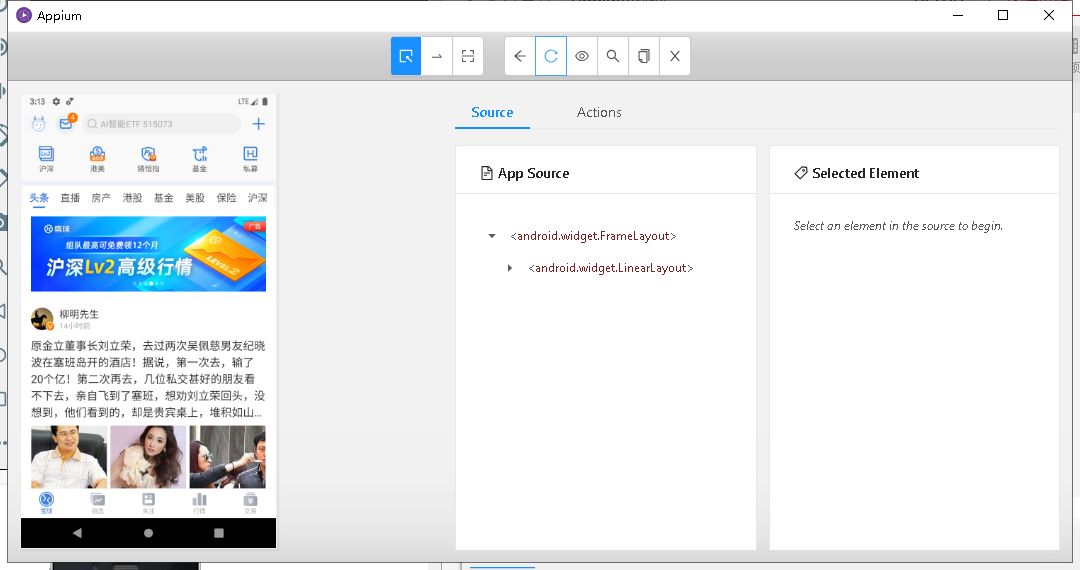
Task: Expand the android.widget.LinearLayout node
Action: click(510, 268)
